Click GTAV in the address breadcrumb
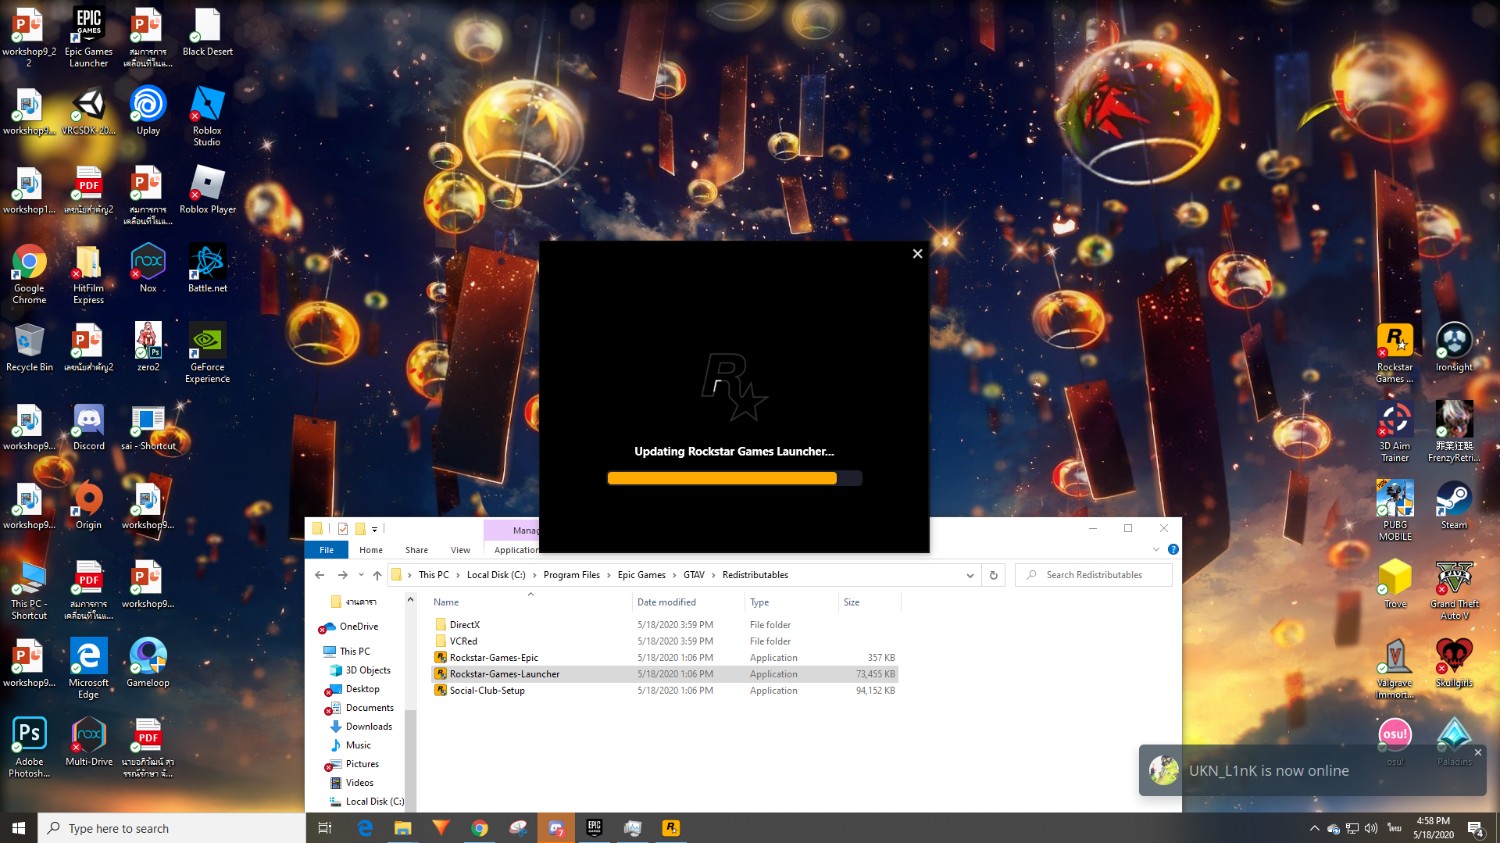 tap(694, 575)
